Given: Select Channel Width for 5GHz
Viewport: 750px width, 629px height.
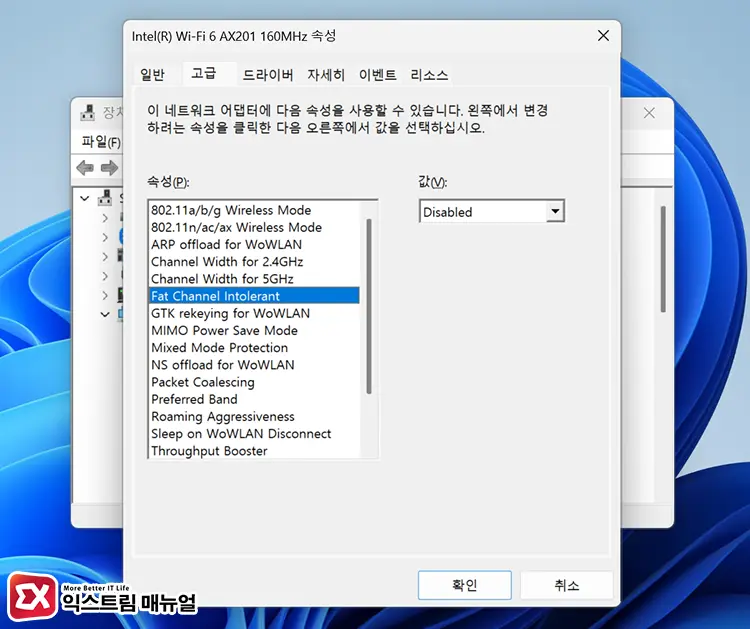Looking at the screenshot, I should (254, 279).
